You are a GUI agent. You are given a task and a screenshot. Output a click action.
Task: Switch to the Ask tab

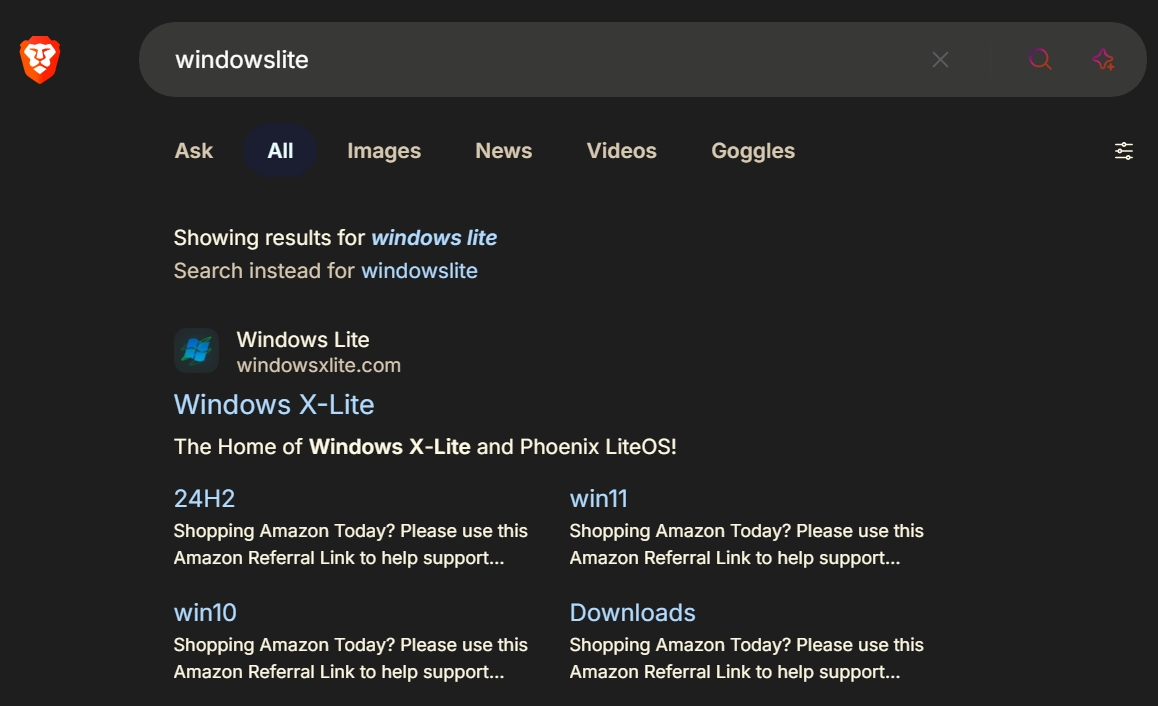tap(194, 151)
